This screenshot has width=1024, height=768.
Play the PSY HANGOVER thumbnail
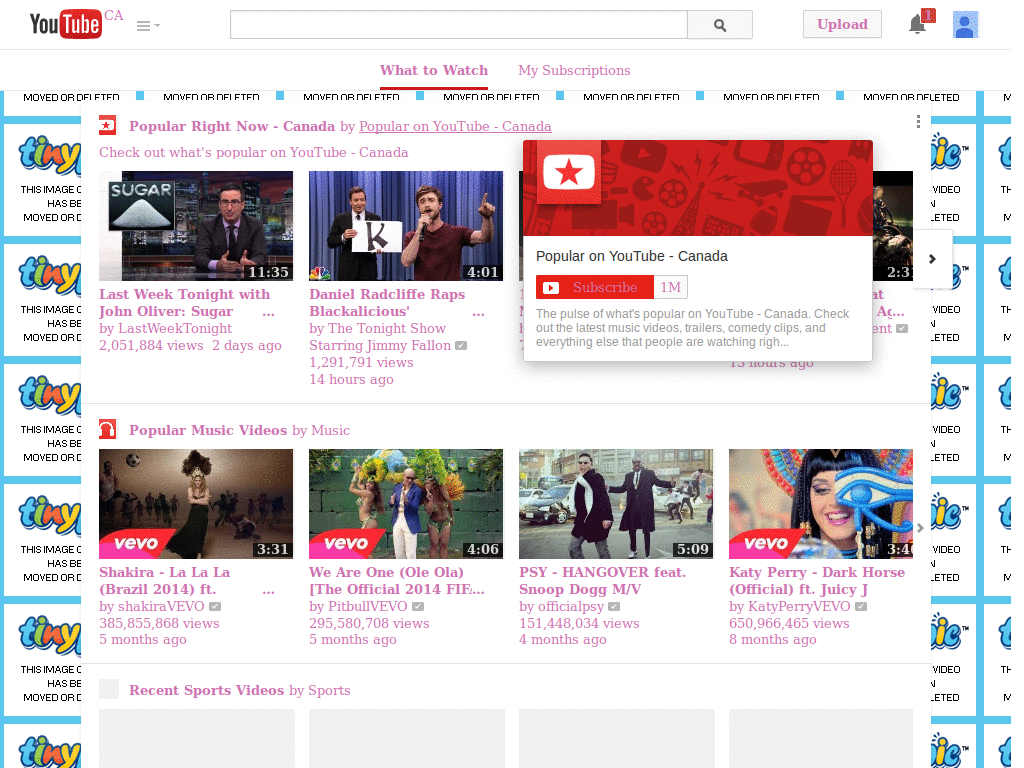tap(616, 504)
